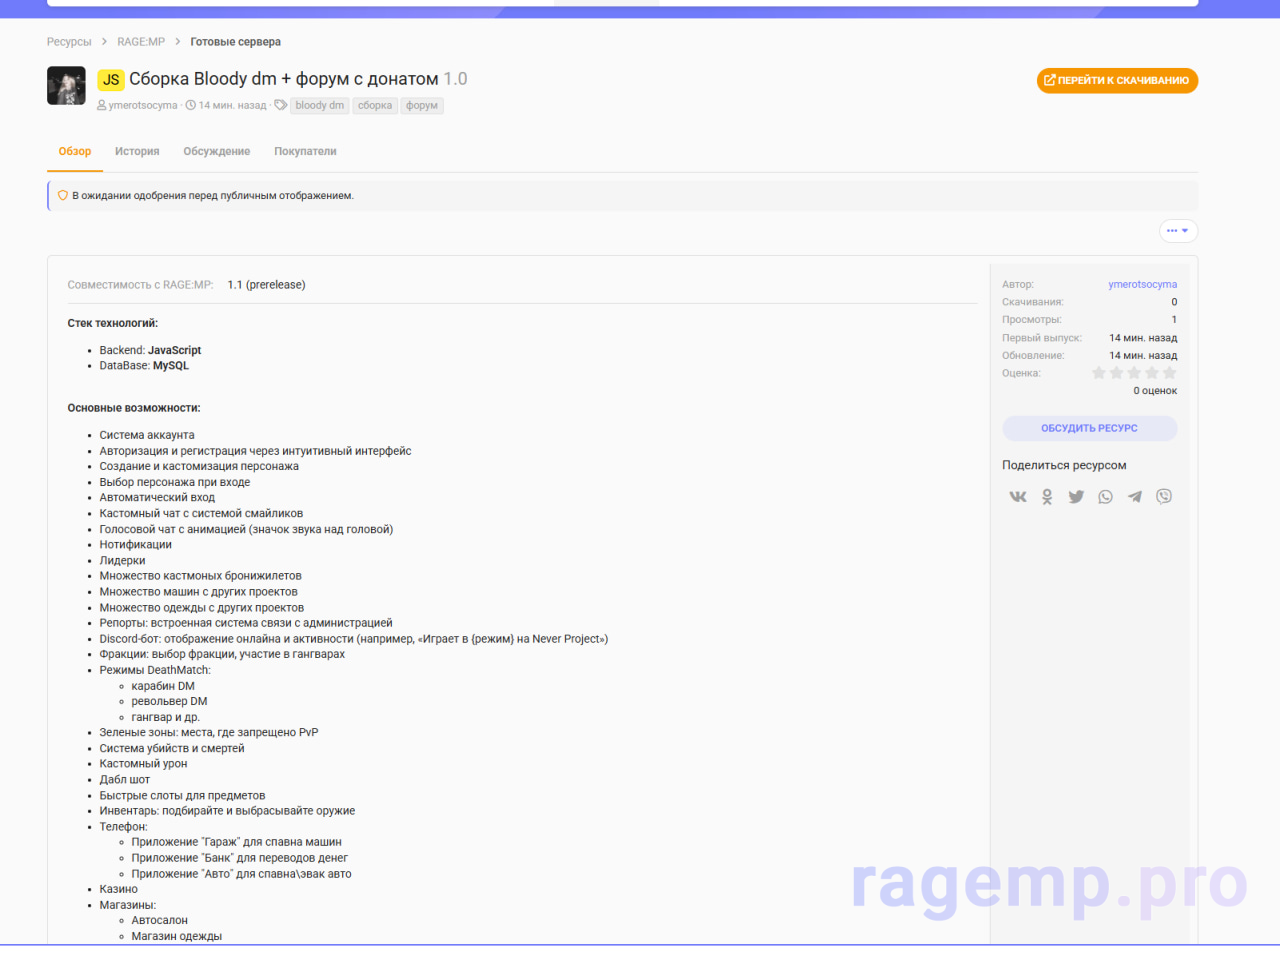
Task: Share resource on VK
Action: pos(1018,497)
